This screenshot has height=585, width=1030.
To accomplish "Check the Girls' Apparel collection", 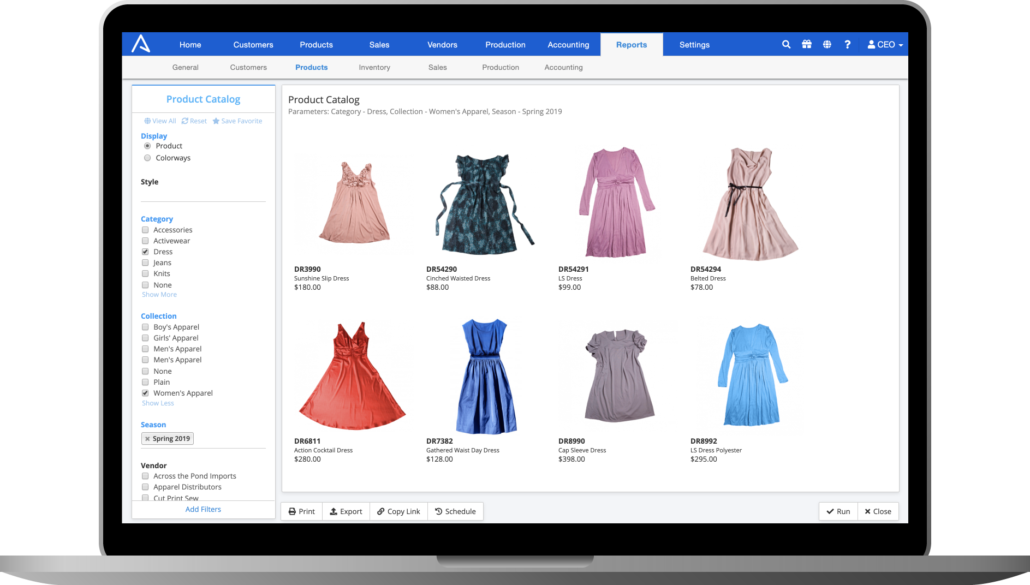I will pos(145,338).
